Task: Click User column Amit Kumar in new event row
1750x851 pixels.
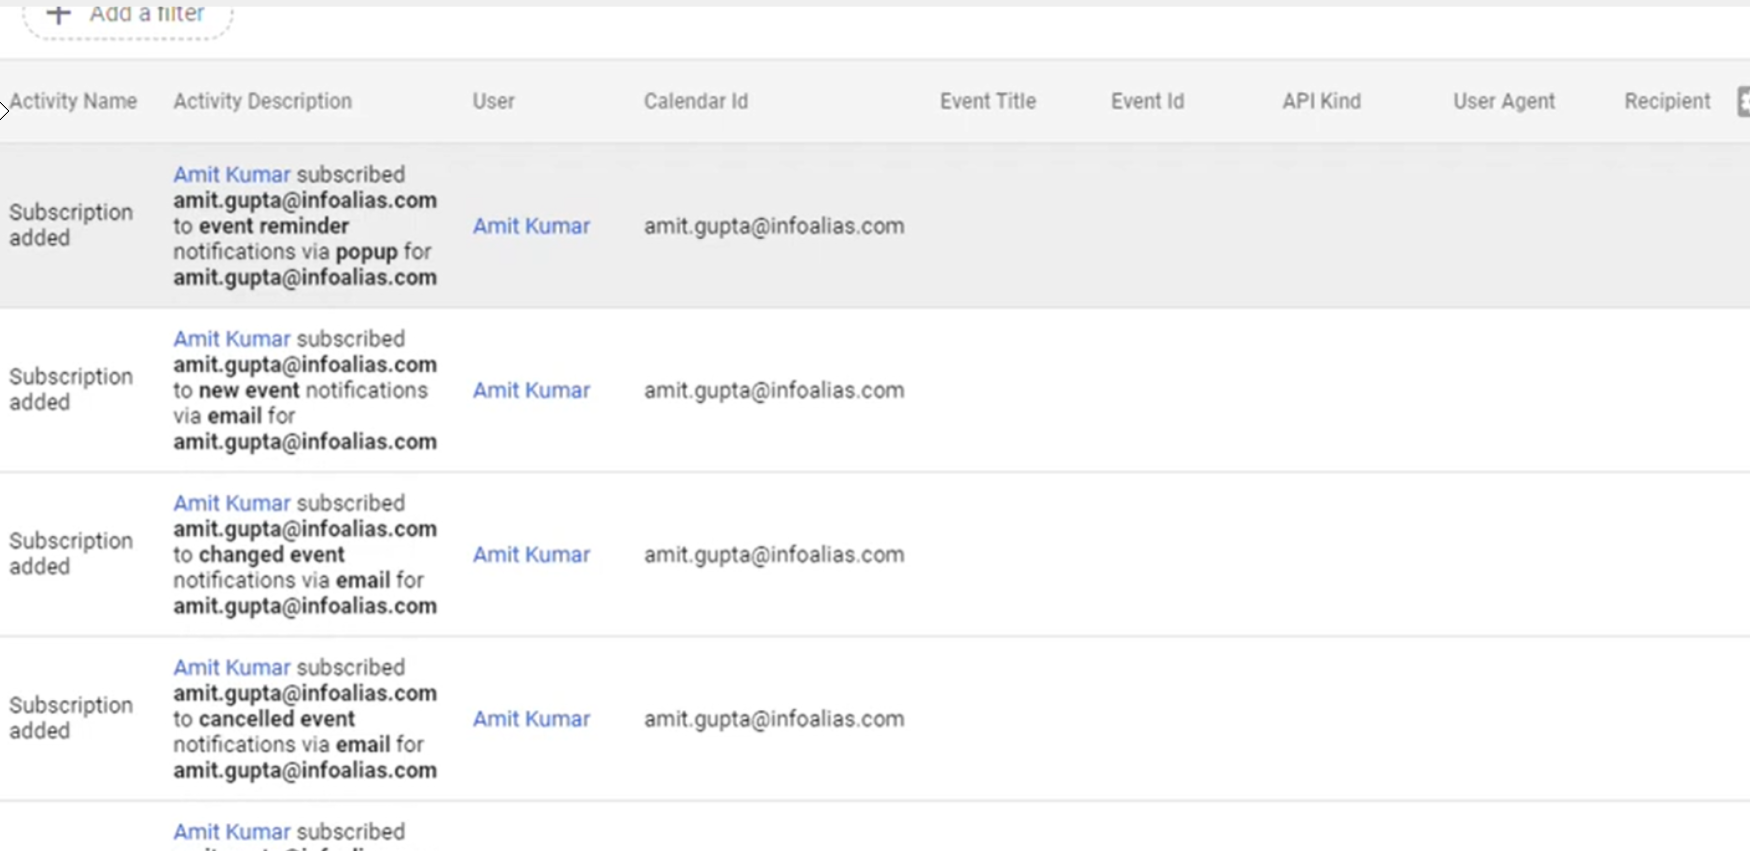Action: click(532, 390)
